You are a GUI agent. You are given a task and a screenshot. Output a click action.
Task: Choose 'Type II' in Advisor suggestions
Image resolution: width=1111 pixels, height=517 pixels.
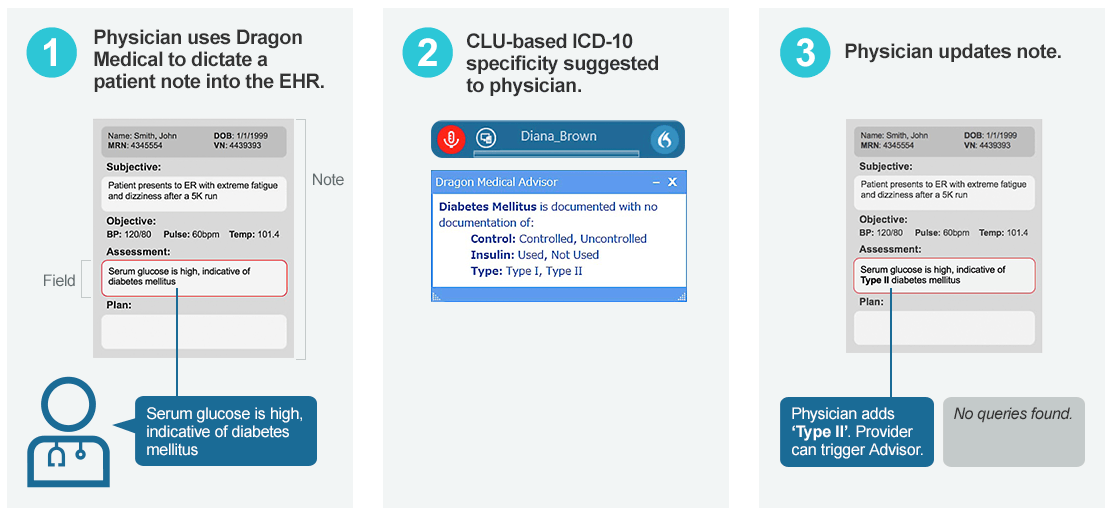(562, 271)
